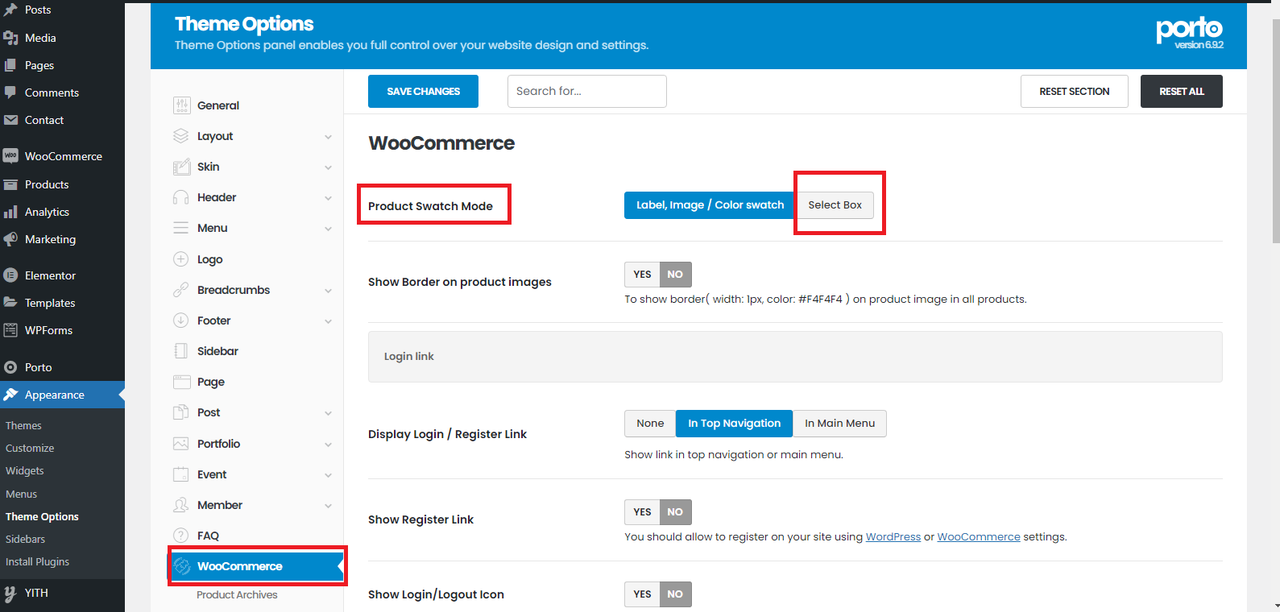Click the Member users icon
Image resolution: width=1280 pixels, height=612 pixels.
pyautogui.click(x=181, y=505)
